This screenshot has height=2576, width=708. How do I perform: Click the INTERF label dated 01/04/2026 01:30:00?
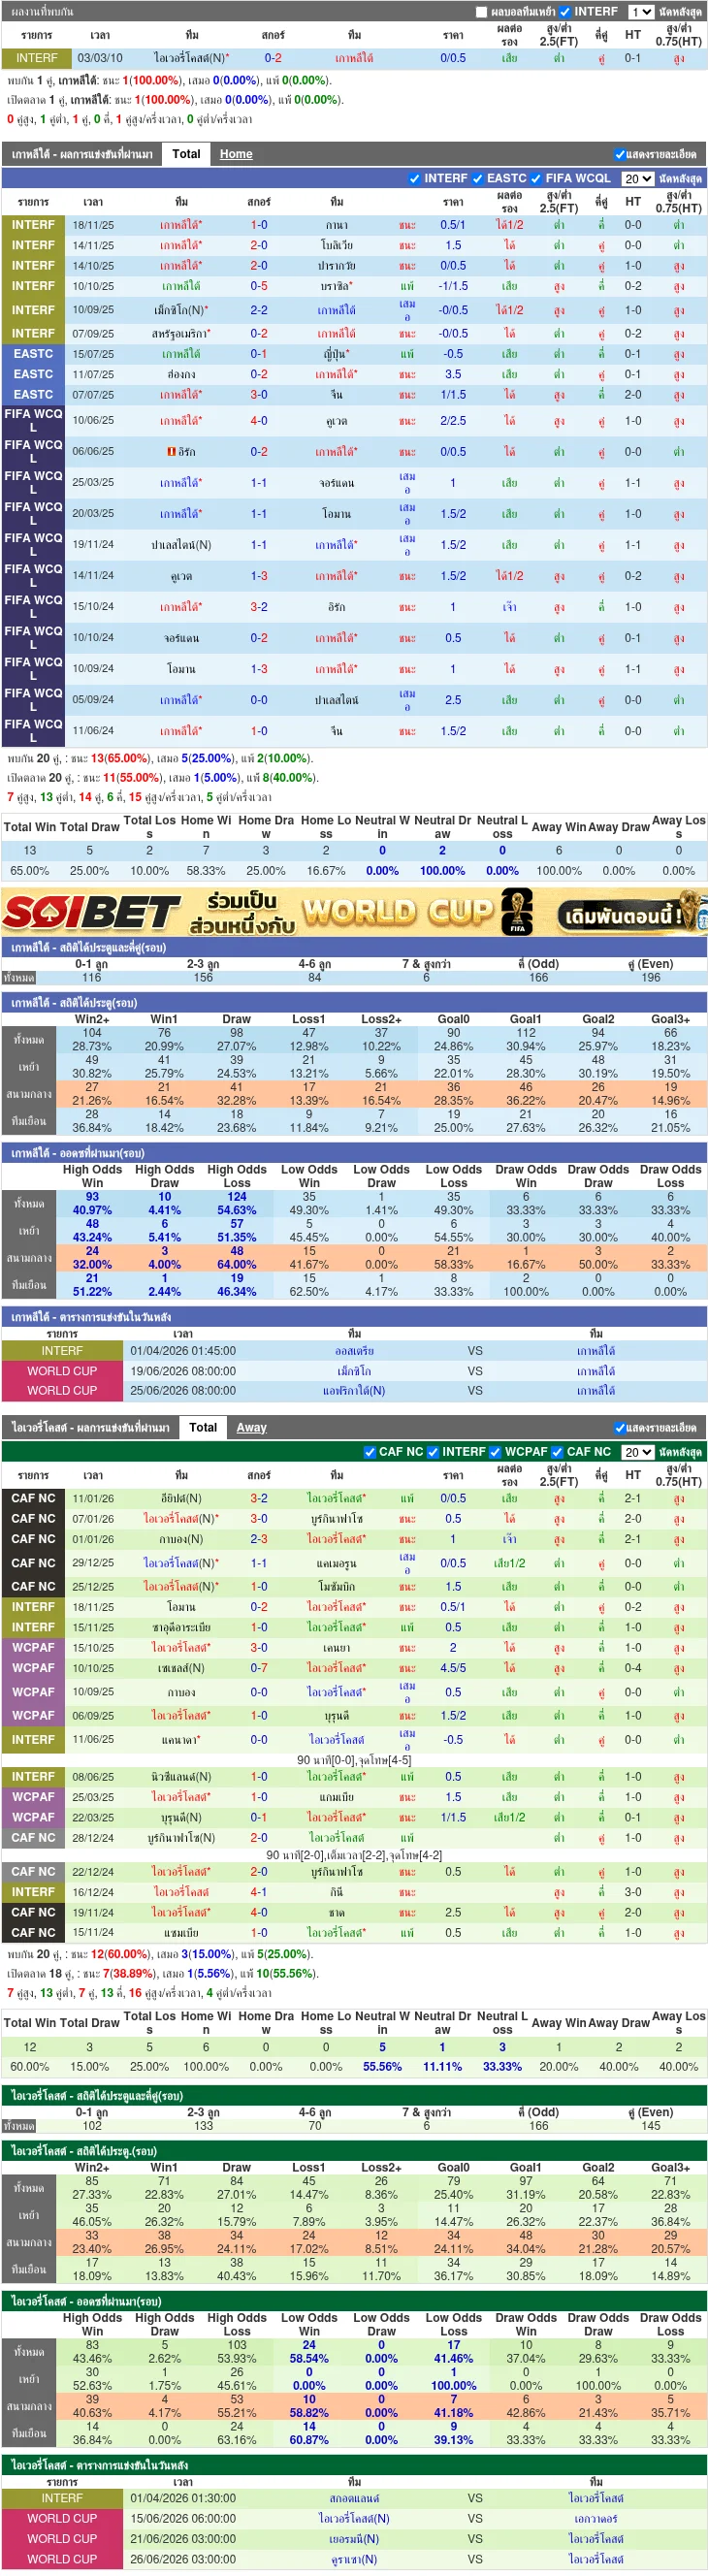pos(62,2498)
